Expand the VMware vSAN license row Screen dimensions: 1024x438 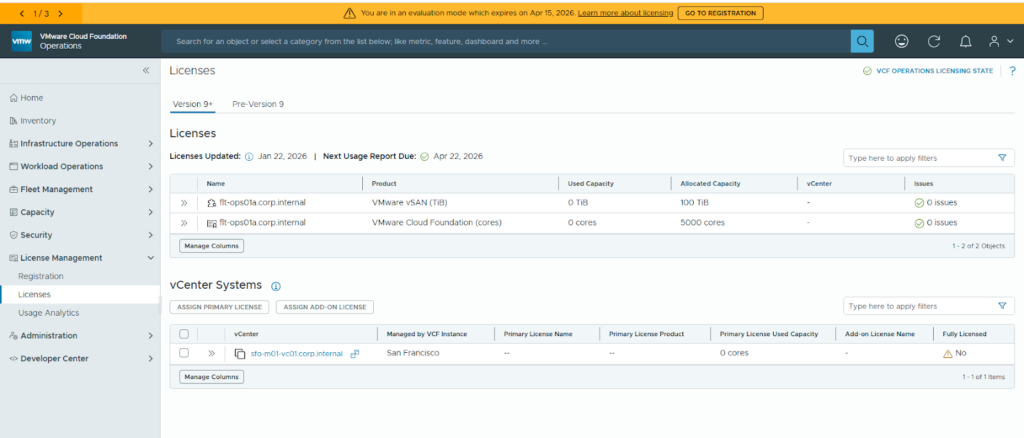click(184, 202)
